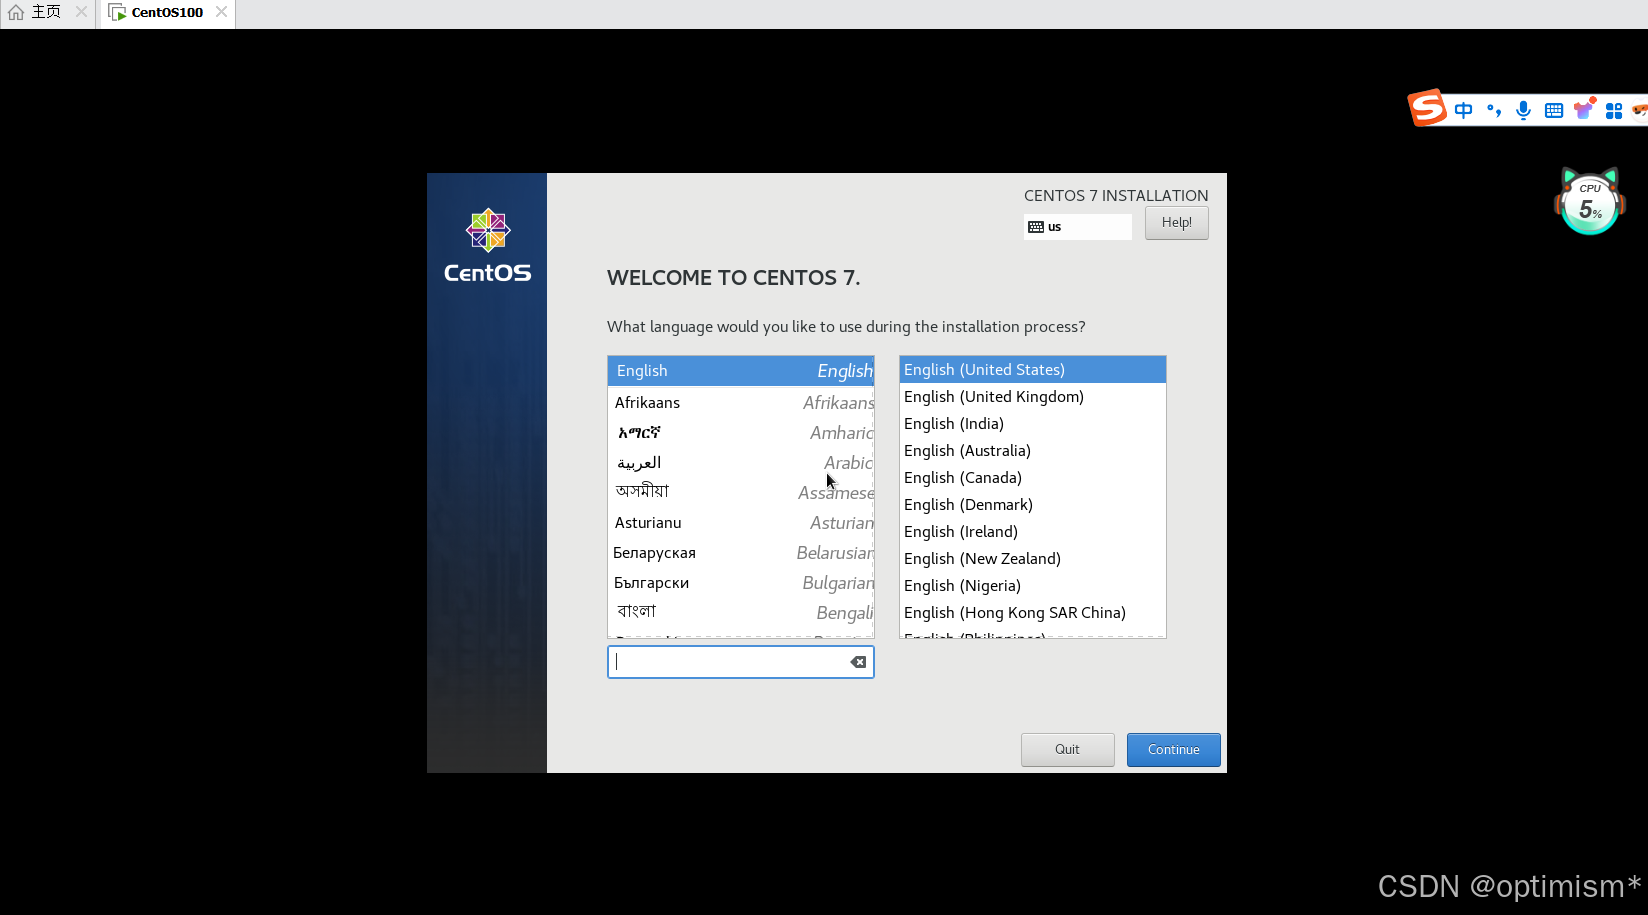
Task: Toggle Chinese input mode (中) icon
Action: click(1464, 110)
